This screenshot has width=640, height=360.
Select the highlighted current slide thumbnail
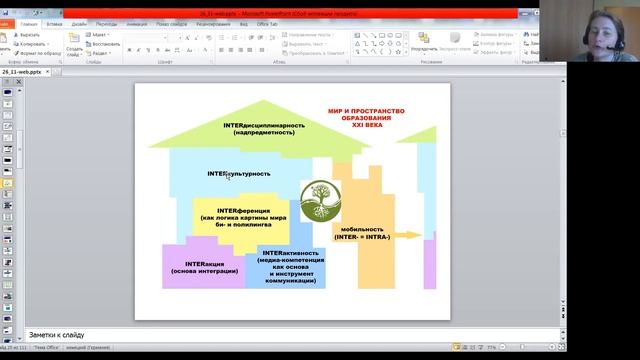(7, 183)
